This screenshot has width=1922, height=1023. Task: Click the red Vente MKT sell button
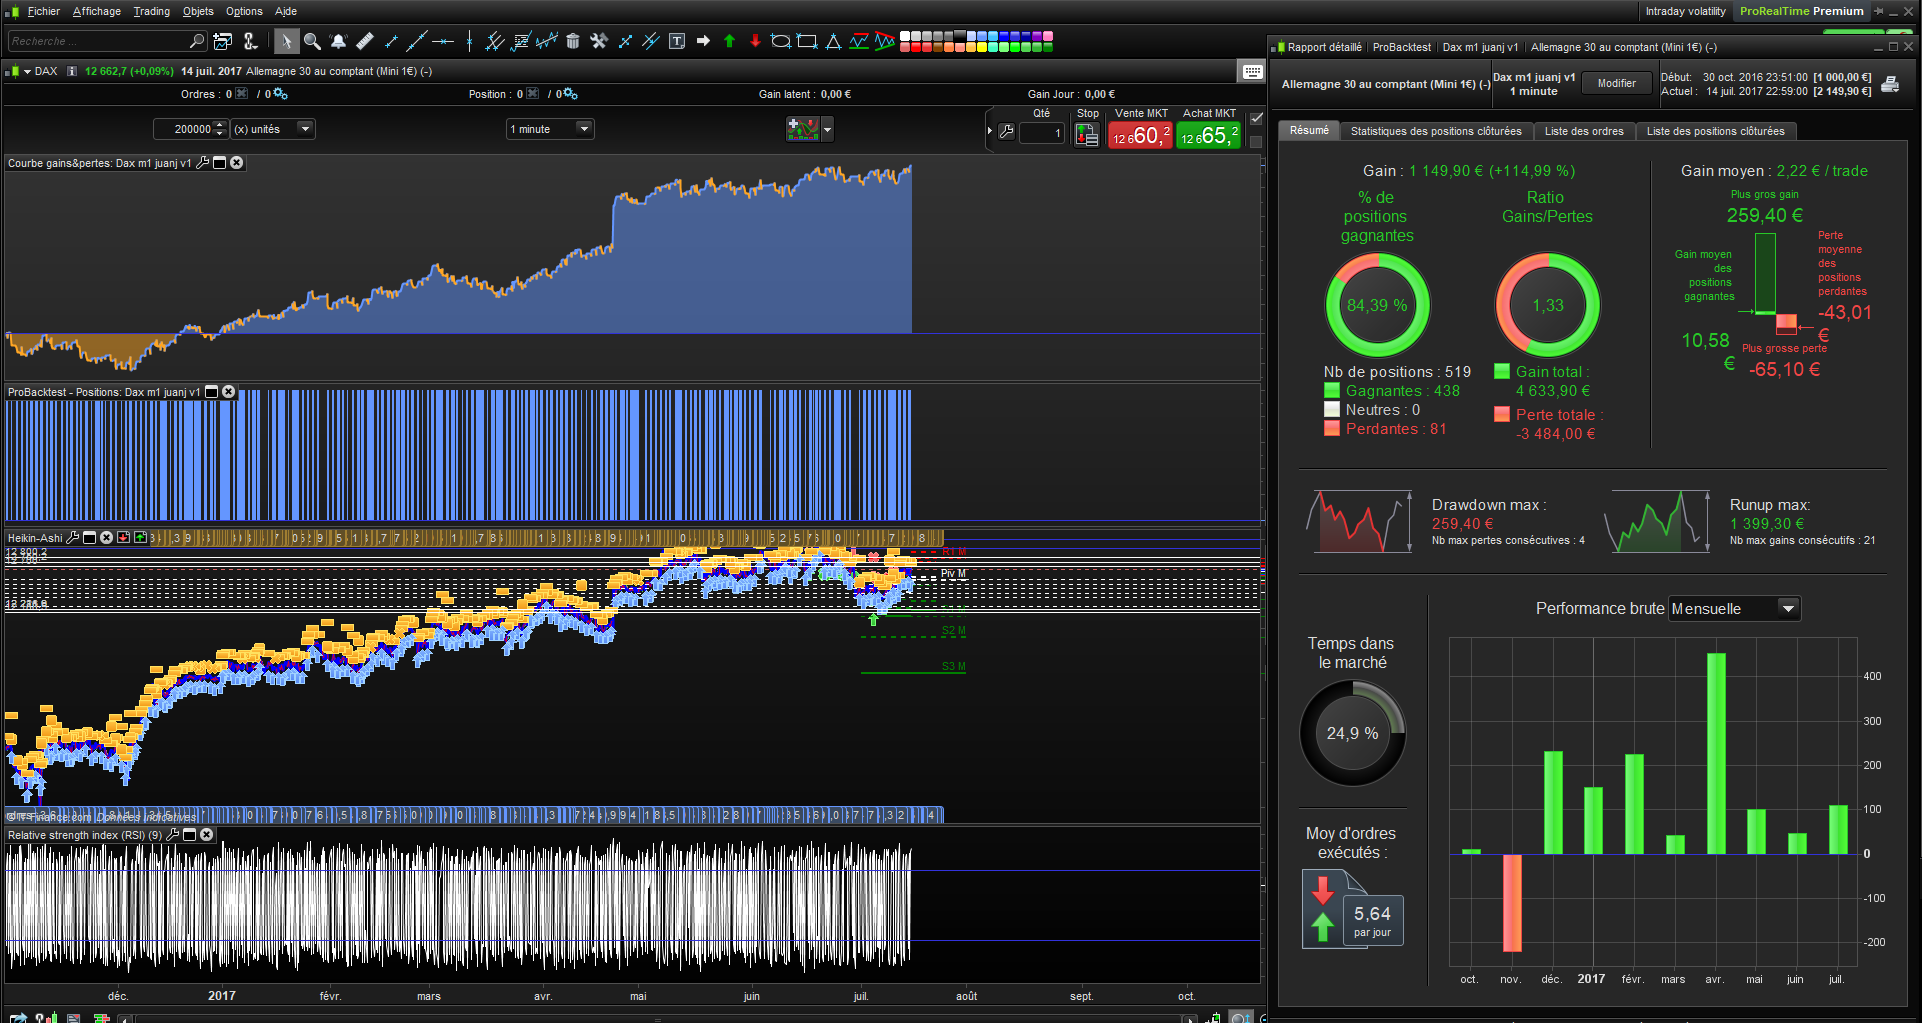[1140, 136]
